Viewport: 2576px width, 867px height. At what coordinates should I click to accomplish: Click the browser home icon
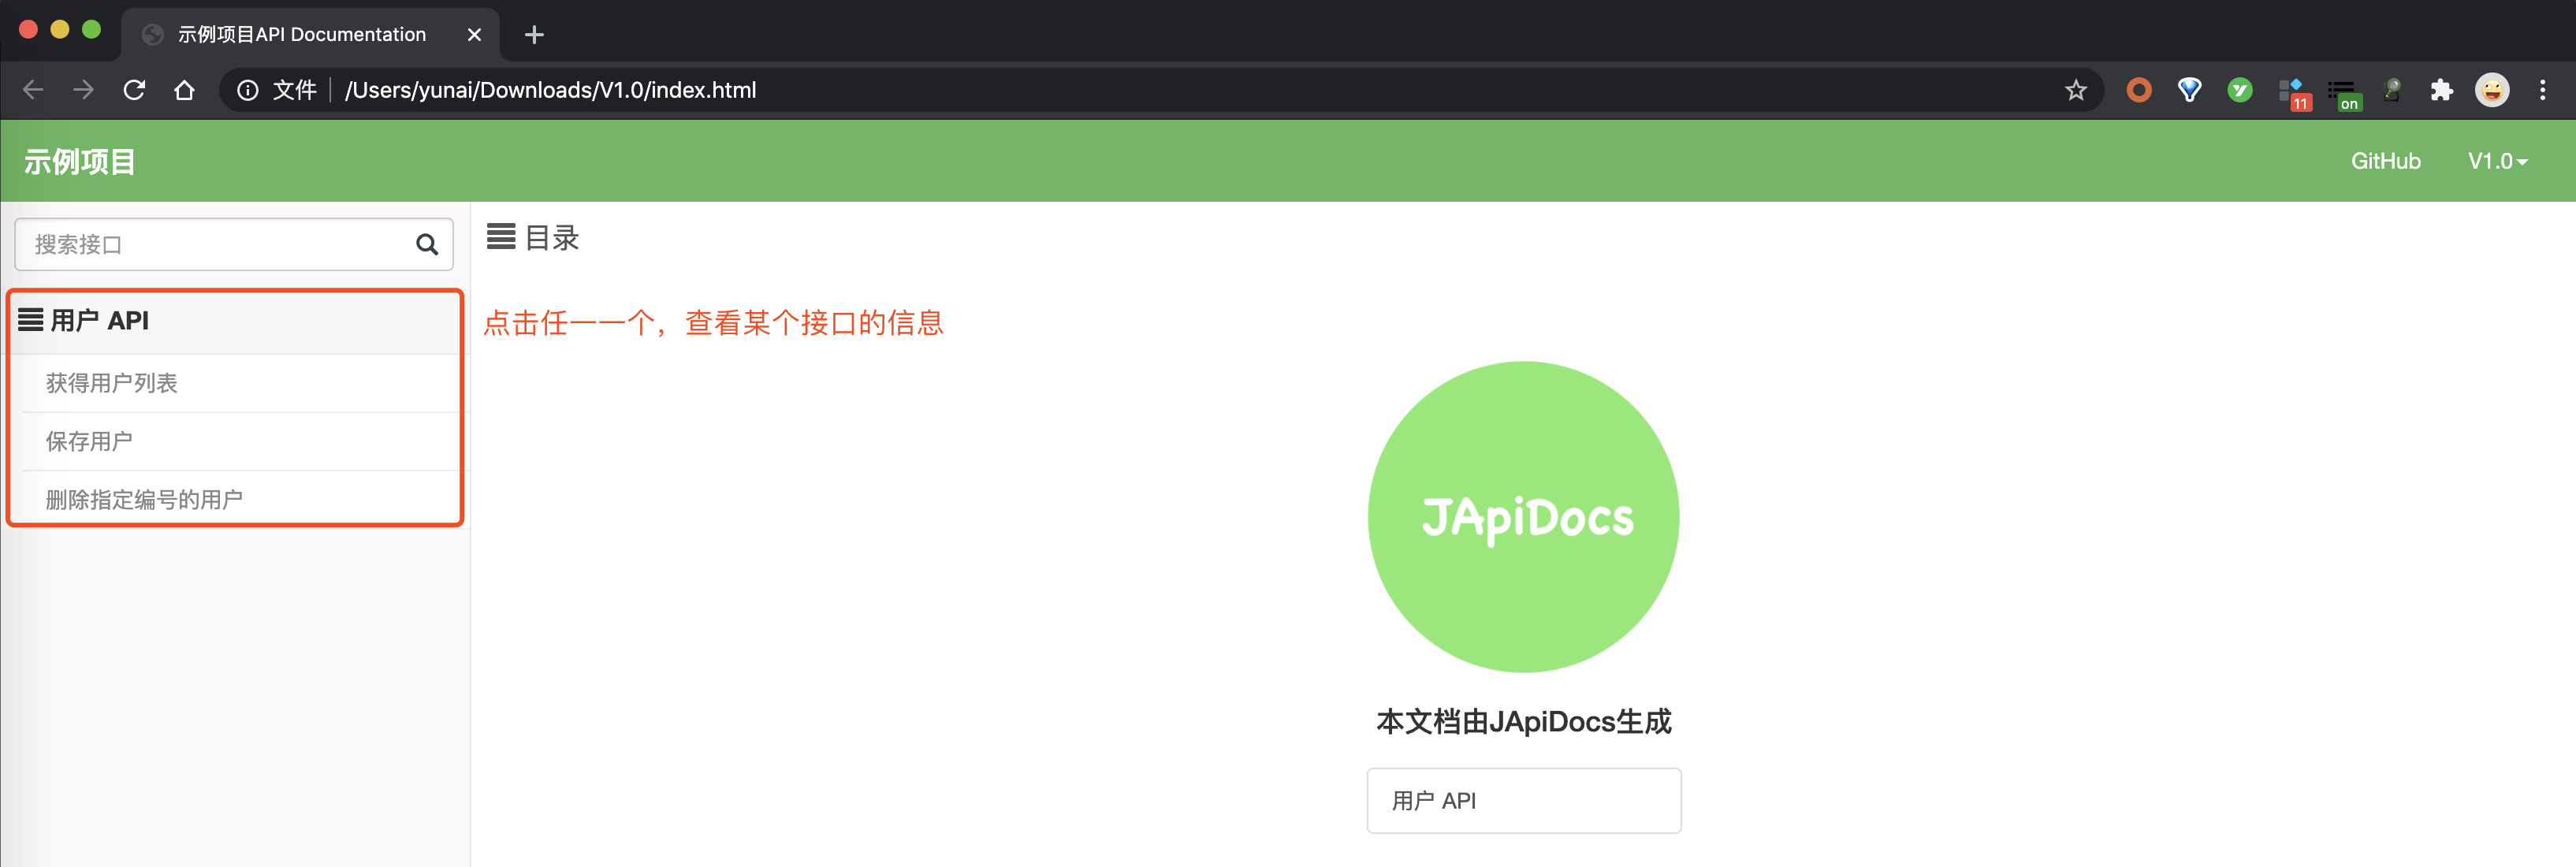184,90
